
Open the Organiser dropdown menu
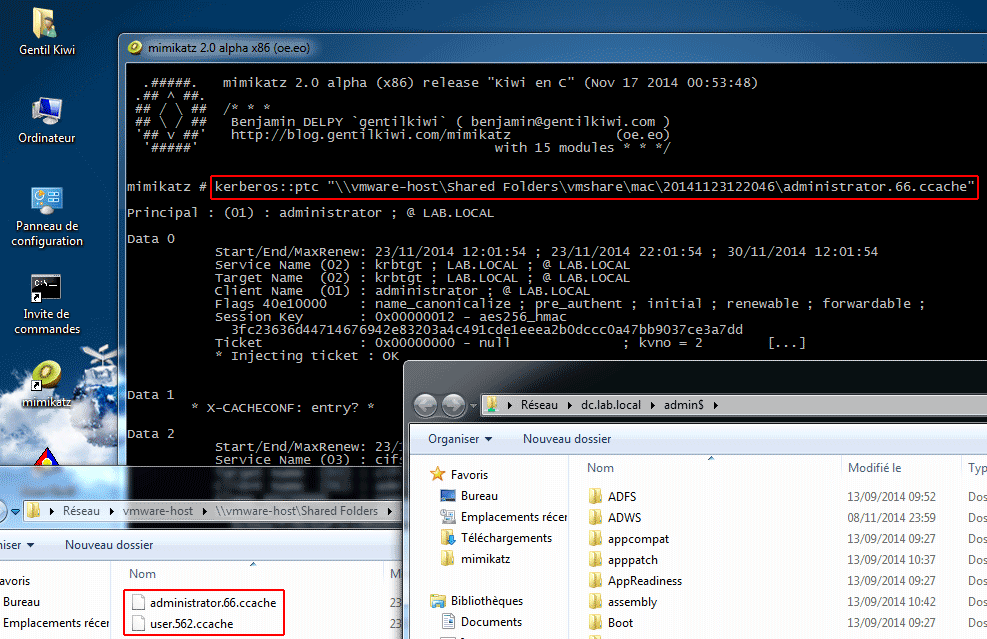point(460,439)
